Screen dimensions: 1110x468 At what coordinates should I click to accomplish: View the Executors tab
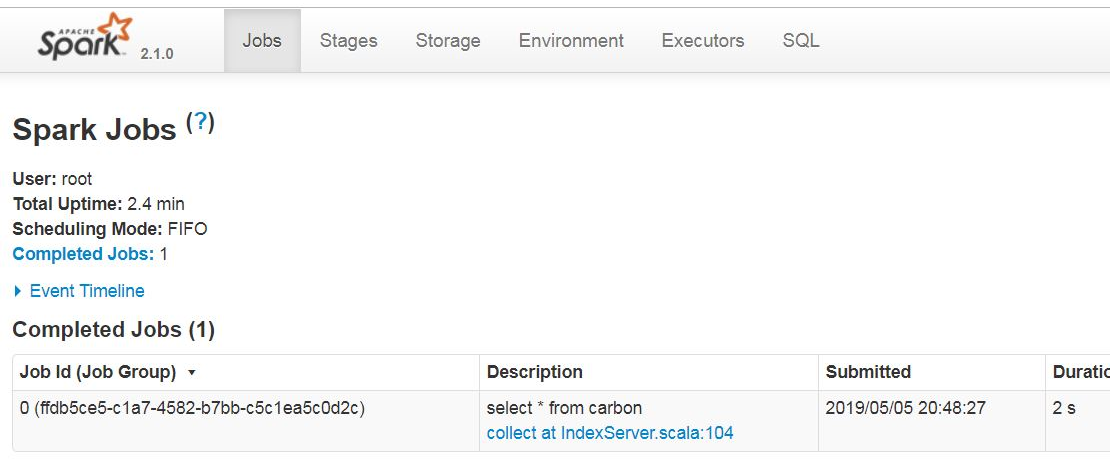coord(703,41)
